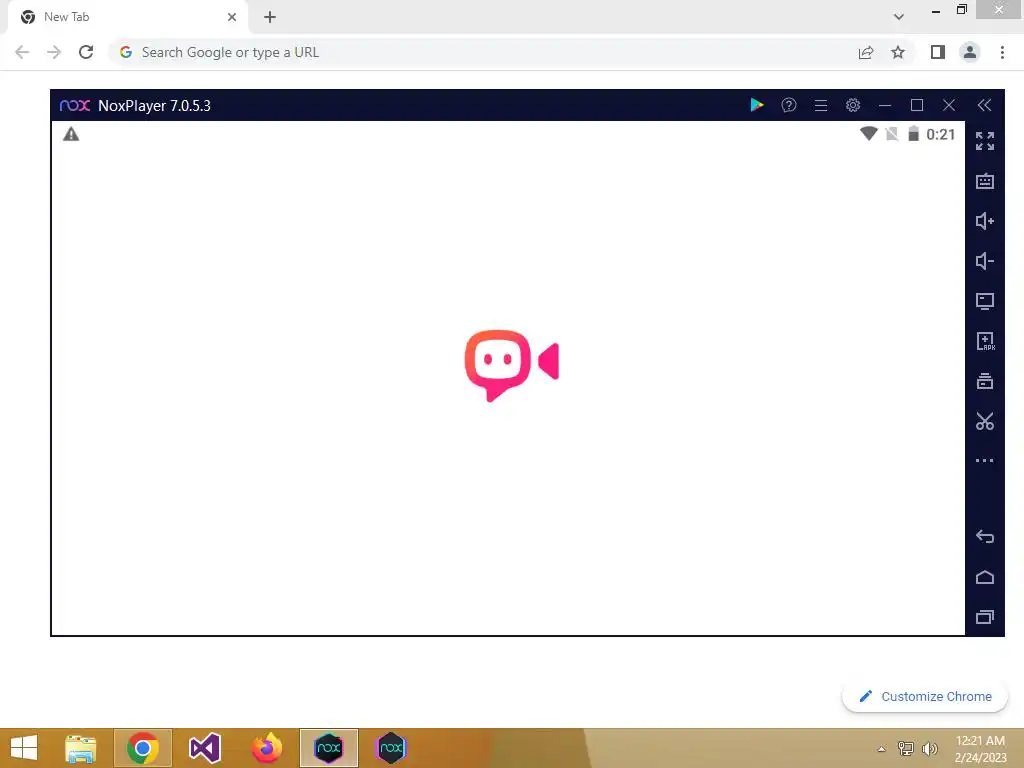Click Android back arrow in Nox sidebar
The height and width of the screenshot is (768, 1024).
pos(984,537)
